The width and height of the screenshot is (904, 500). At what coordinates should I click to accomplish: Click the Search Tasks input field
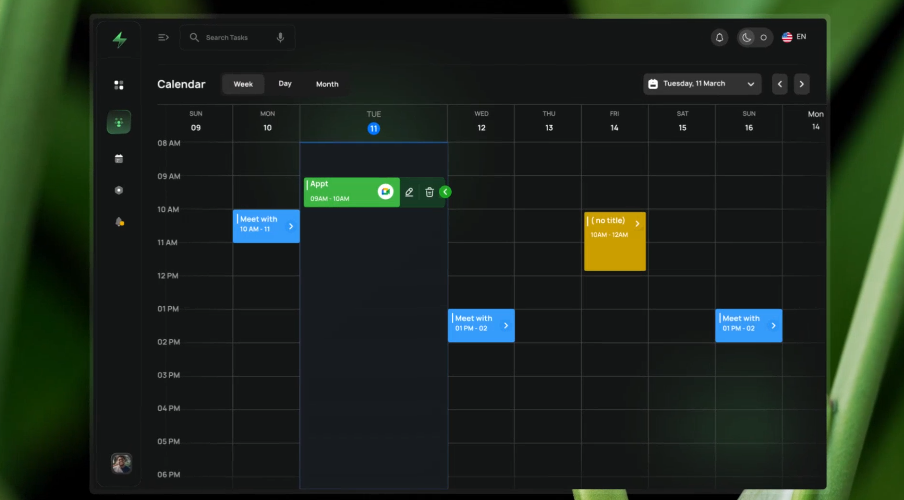[x=238, y=37]
